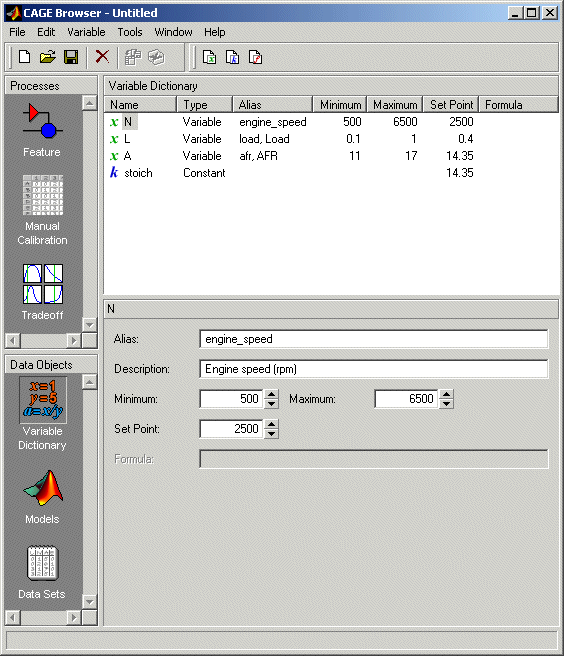
Task: Click Data Objects panel scroll left arrow
Action: point(13,618)
